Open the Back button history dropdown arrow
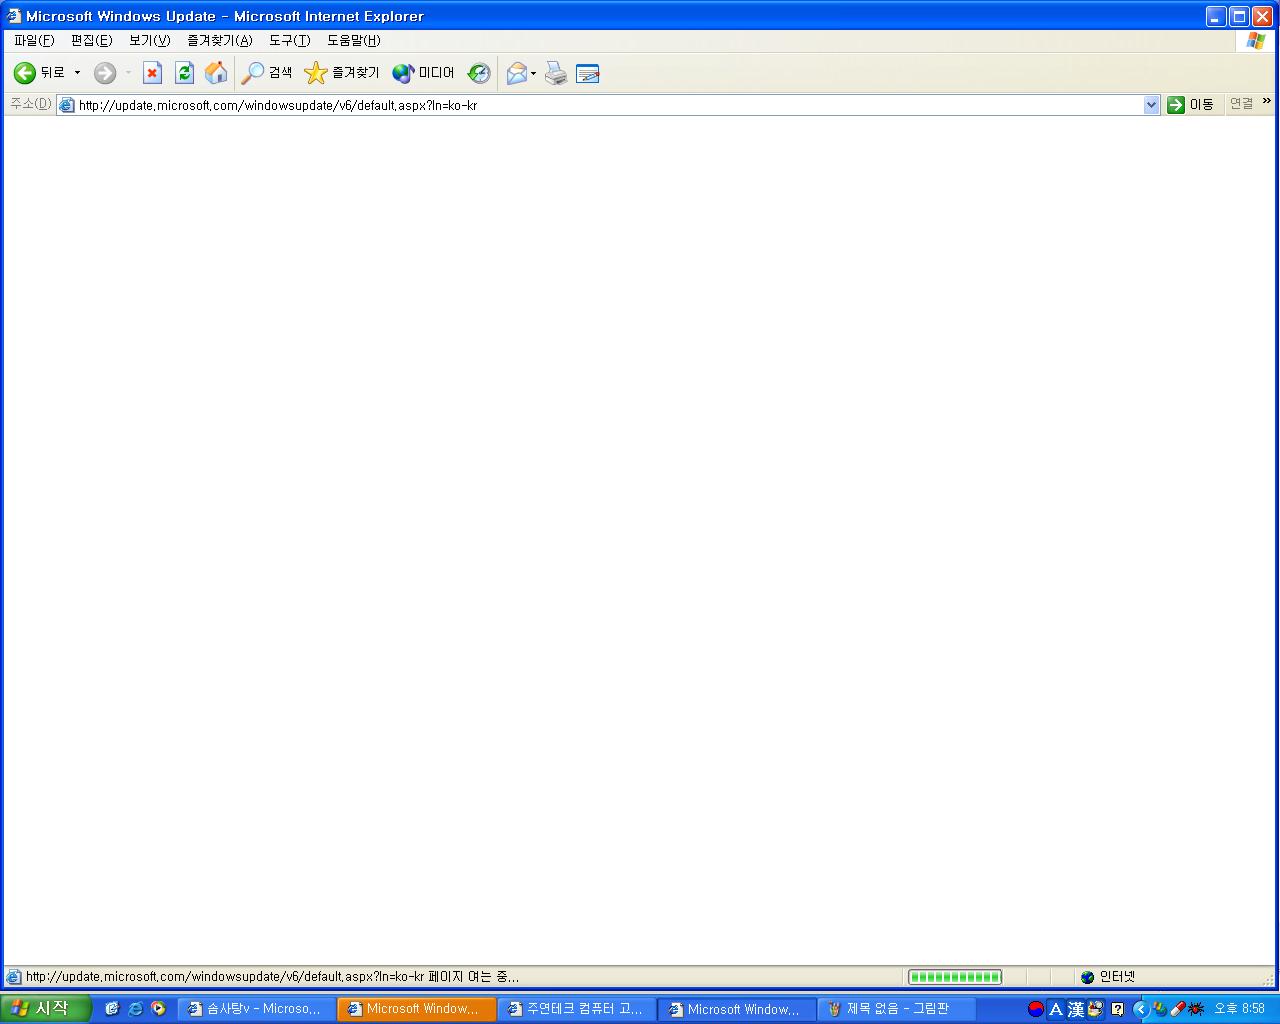This screenshot has height=1024, width=1280. click(77, 73)
